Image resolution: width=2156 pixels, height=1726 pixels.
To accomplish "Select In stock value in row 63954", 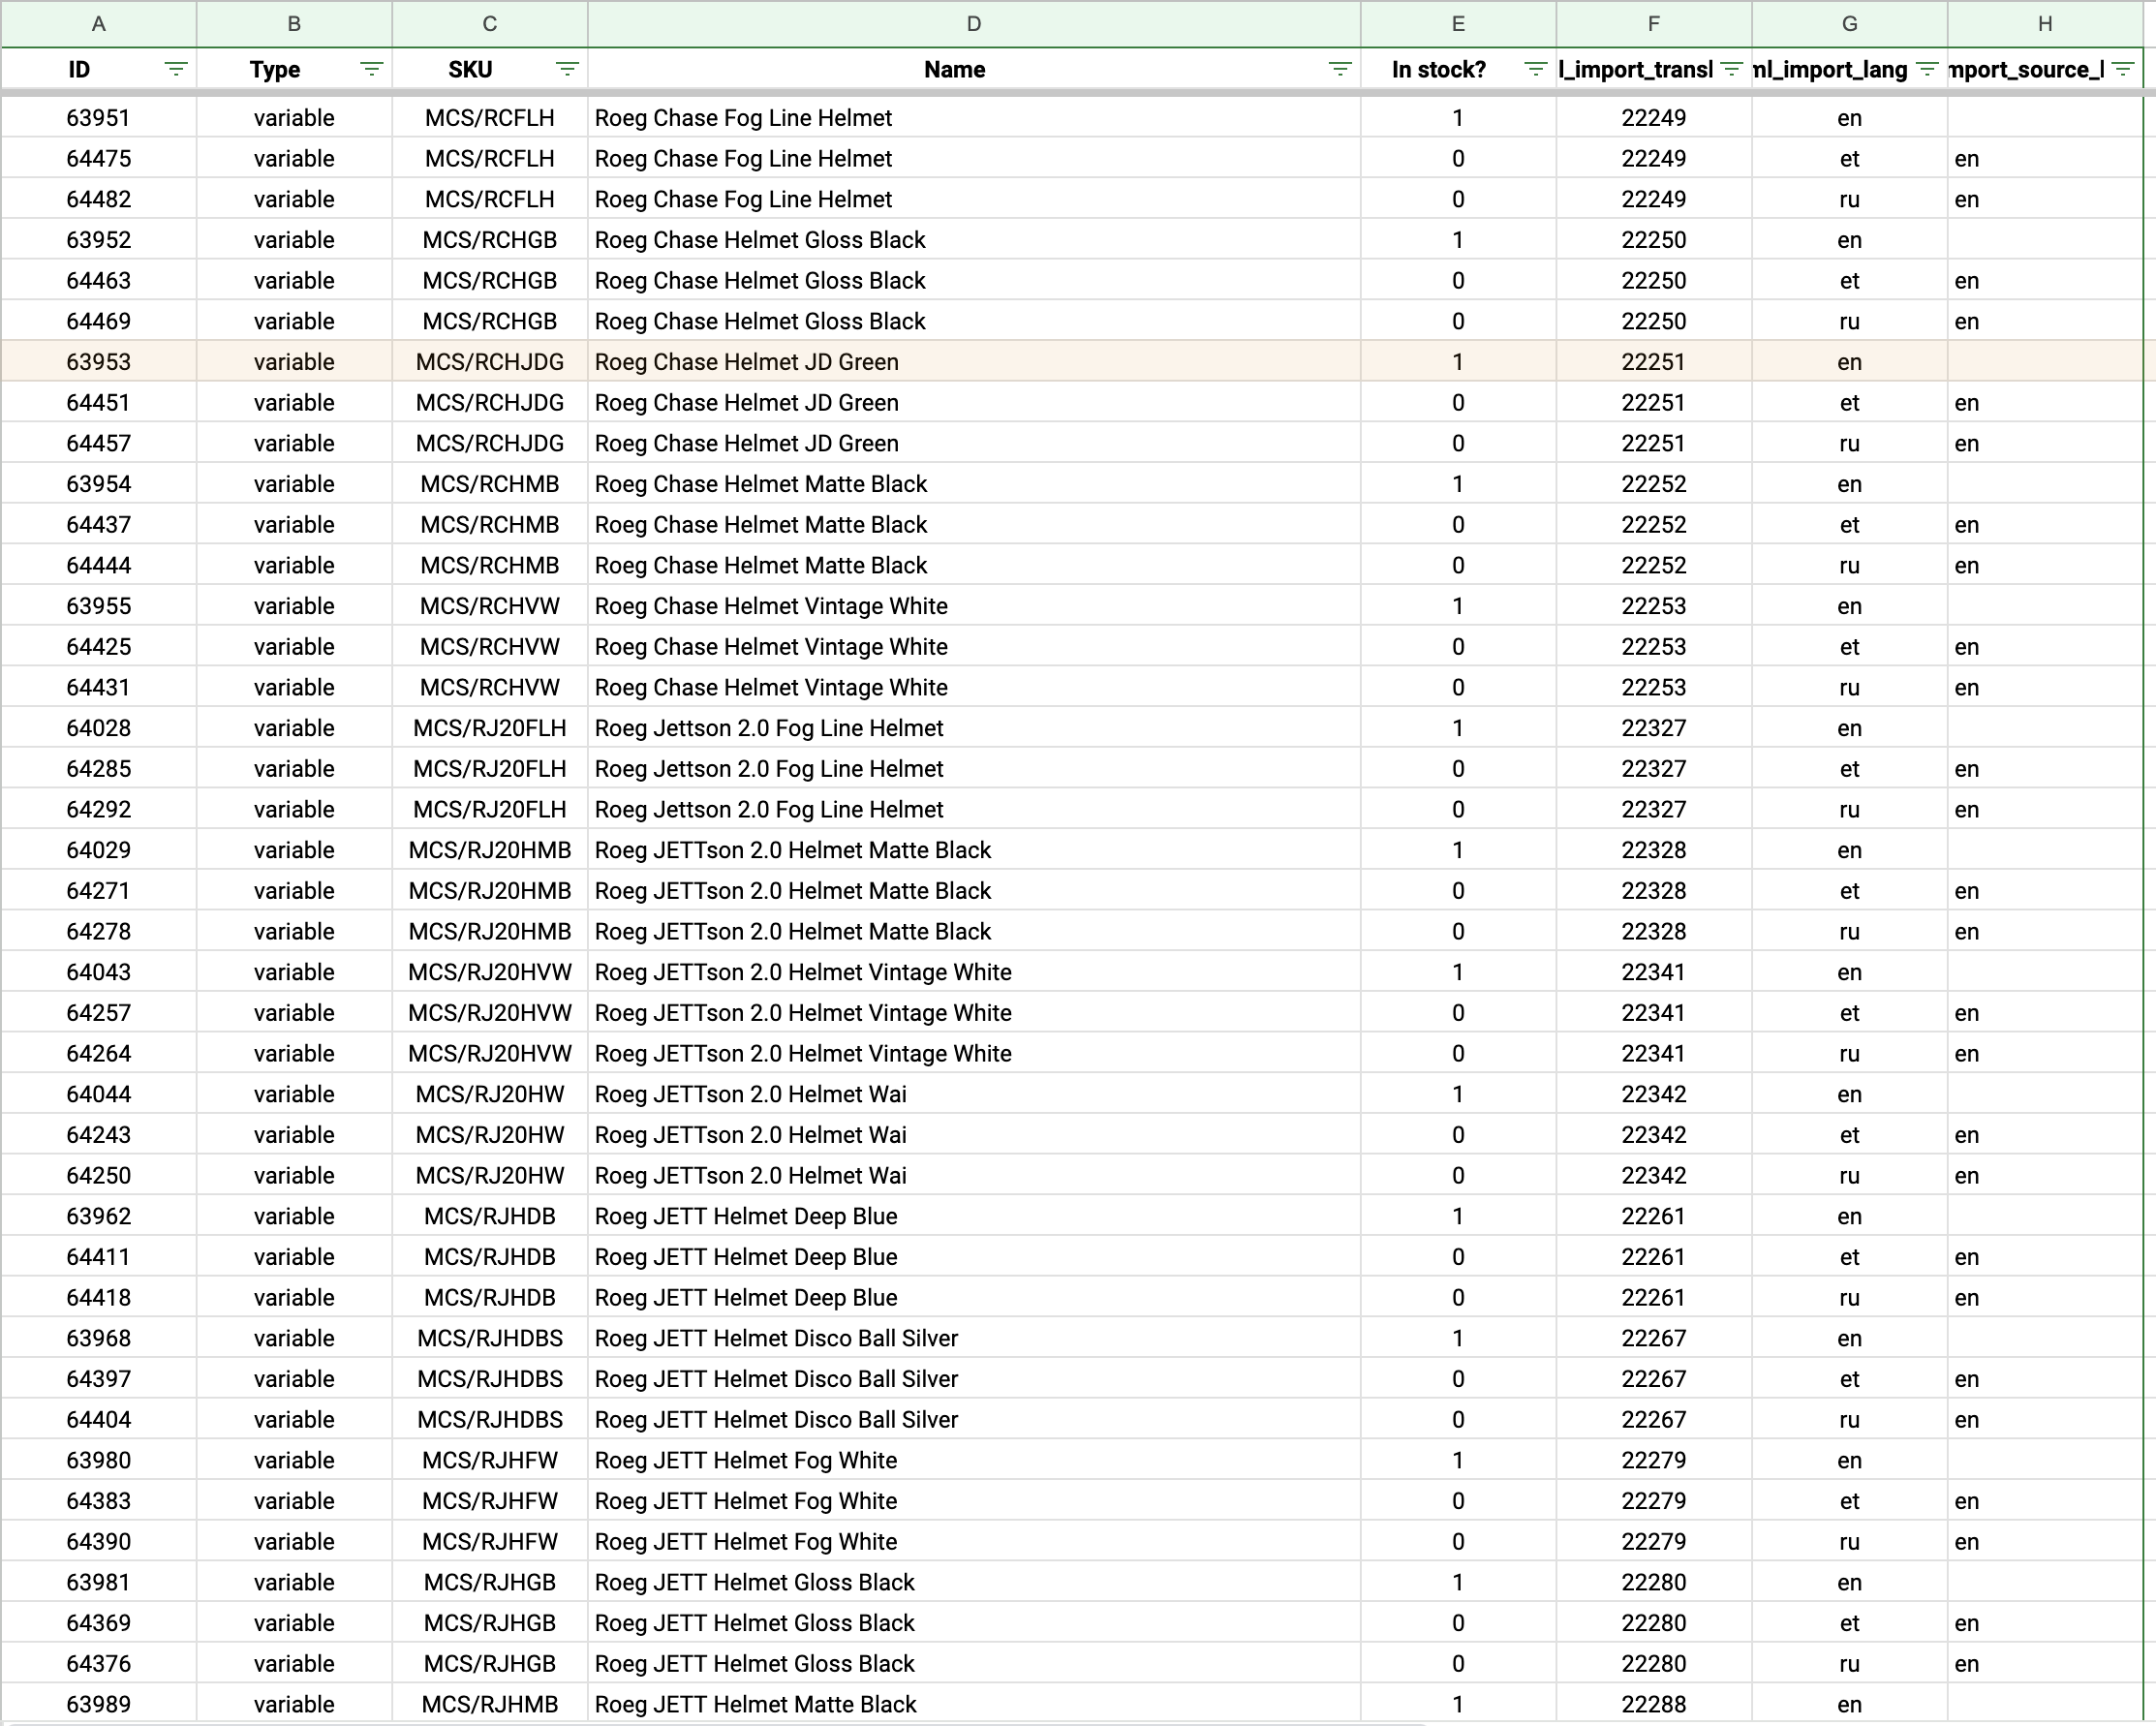I will pyautogui.click(x=1458, y=484).
